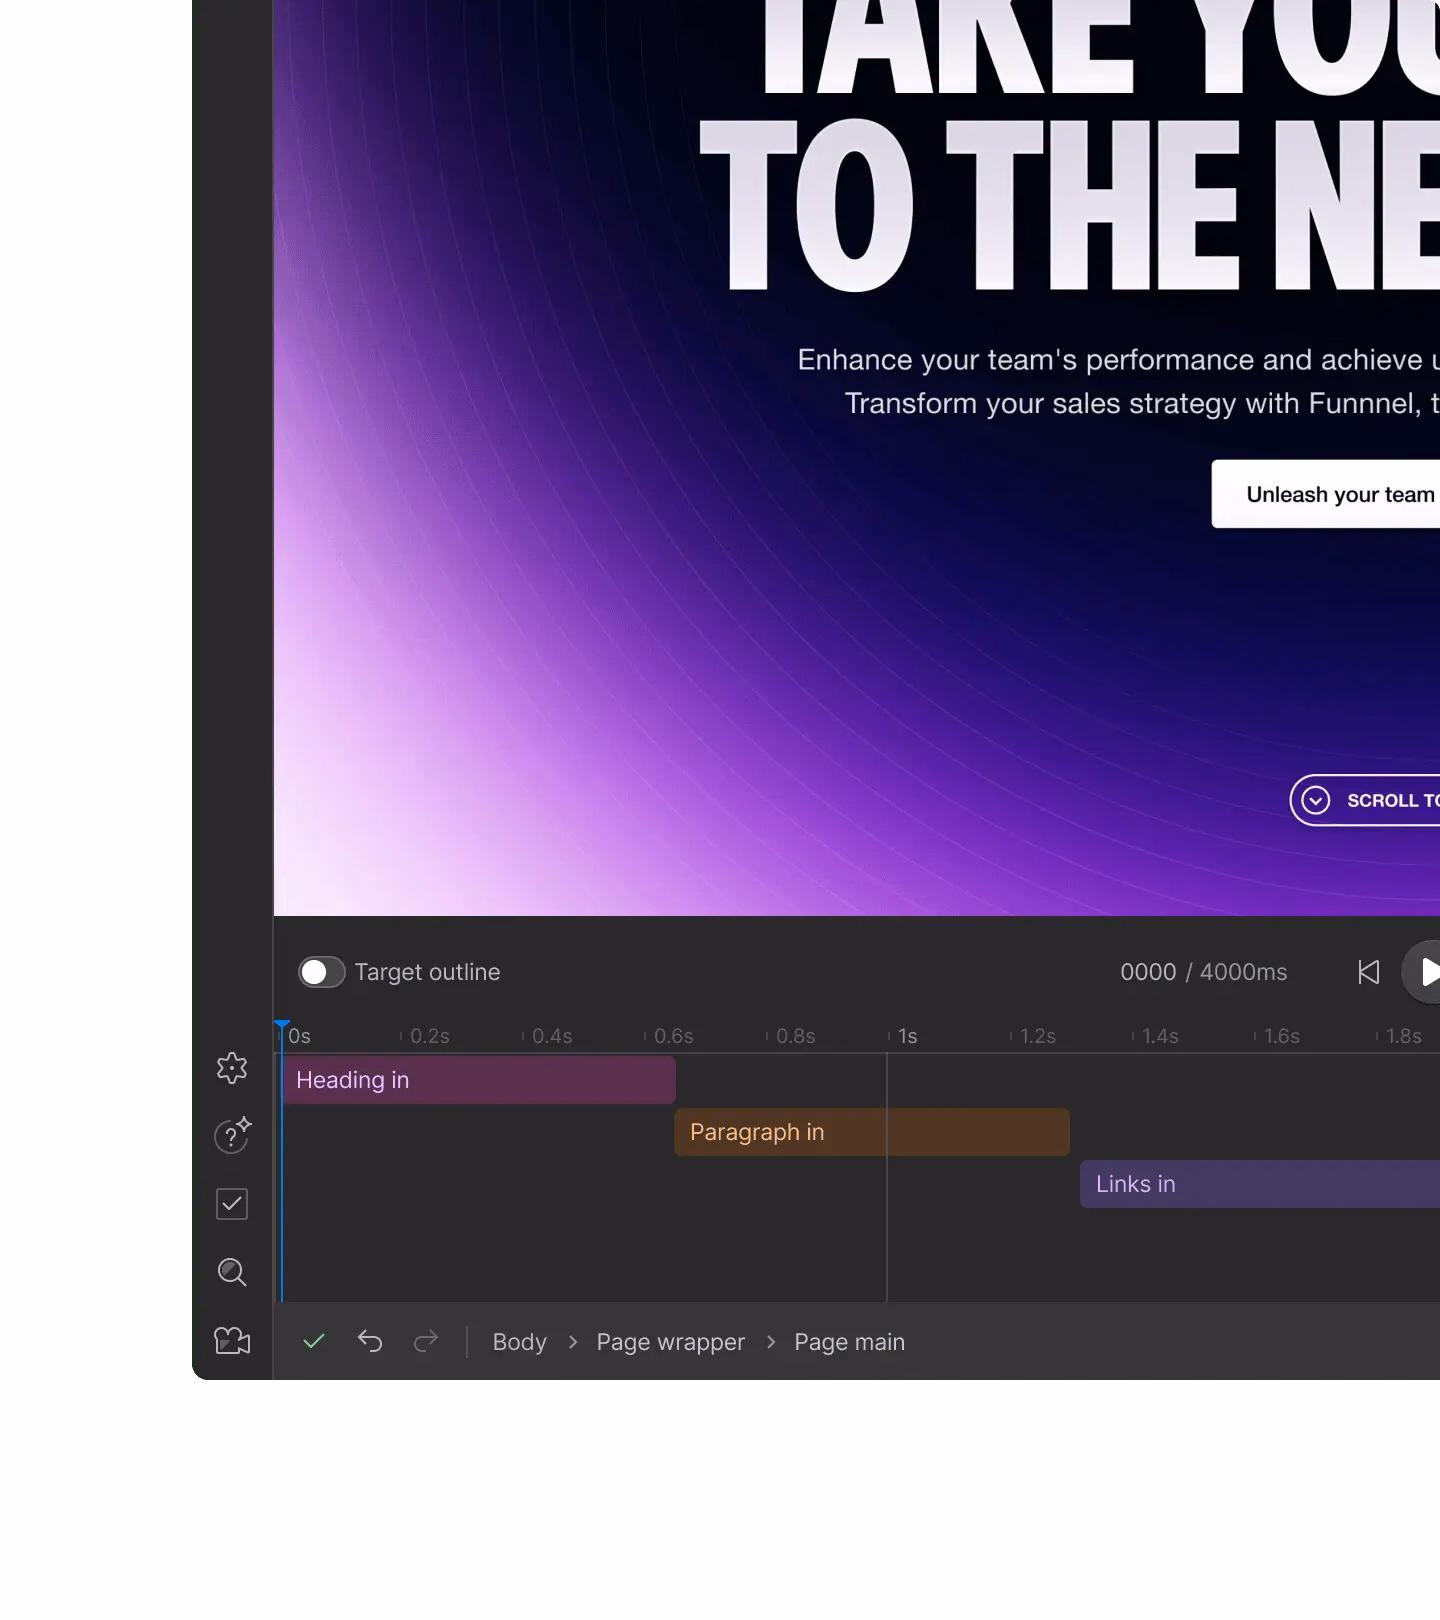Open the AI help assistant icon
This screenshot has width=1440, height=1620.
coord(232,1136)
